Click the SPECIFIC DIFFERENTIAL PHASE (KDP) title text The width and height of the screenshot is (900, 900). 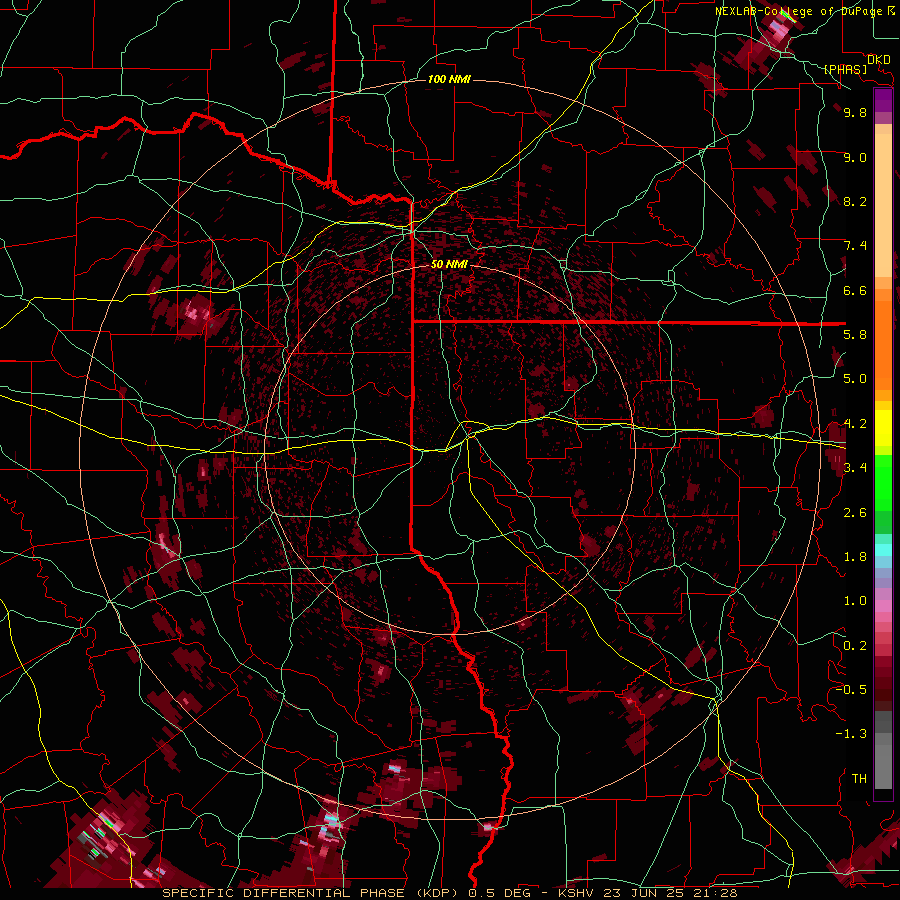[x=310, y=893]
